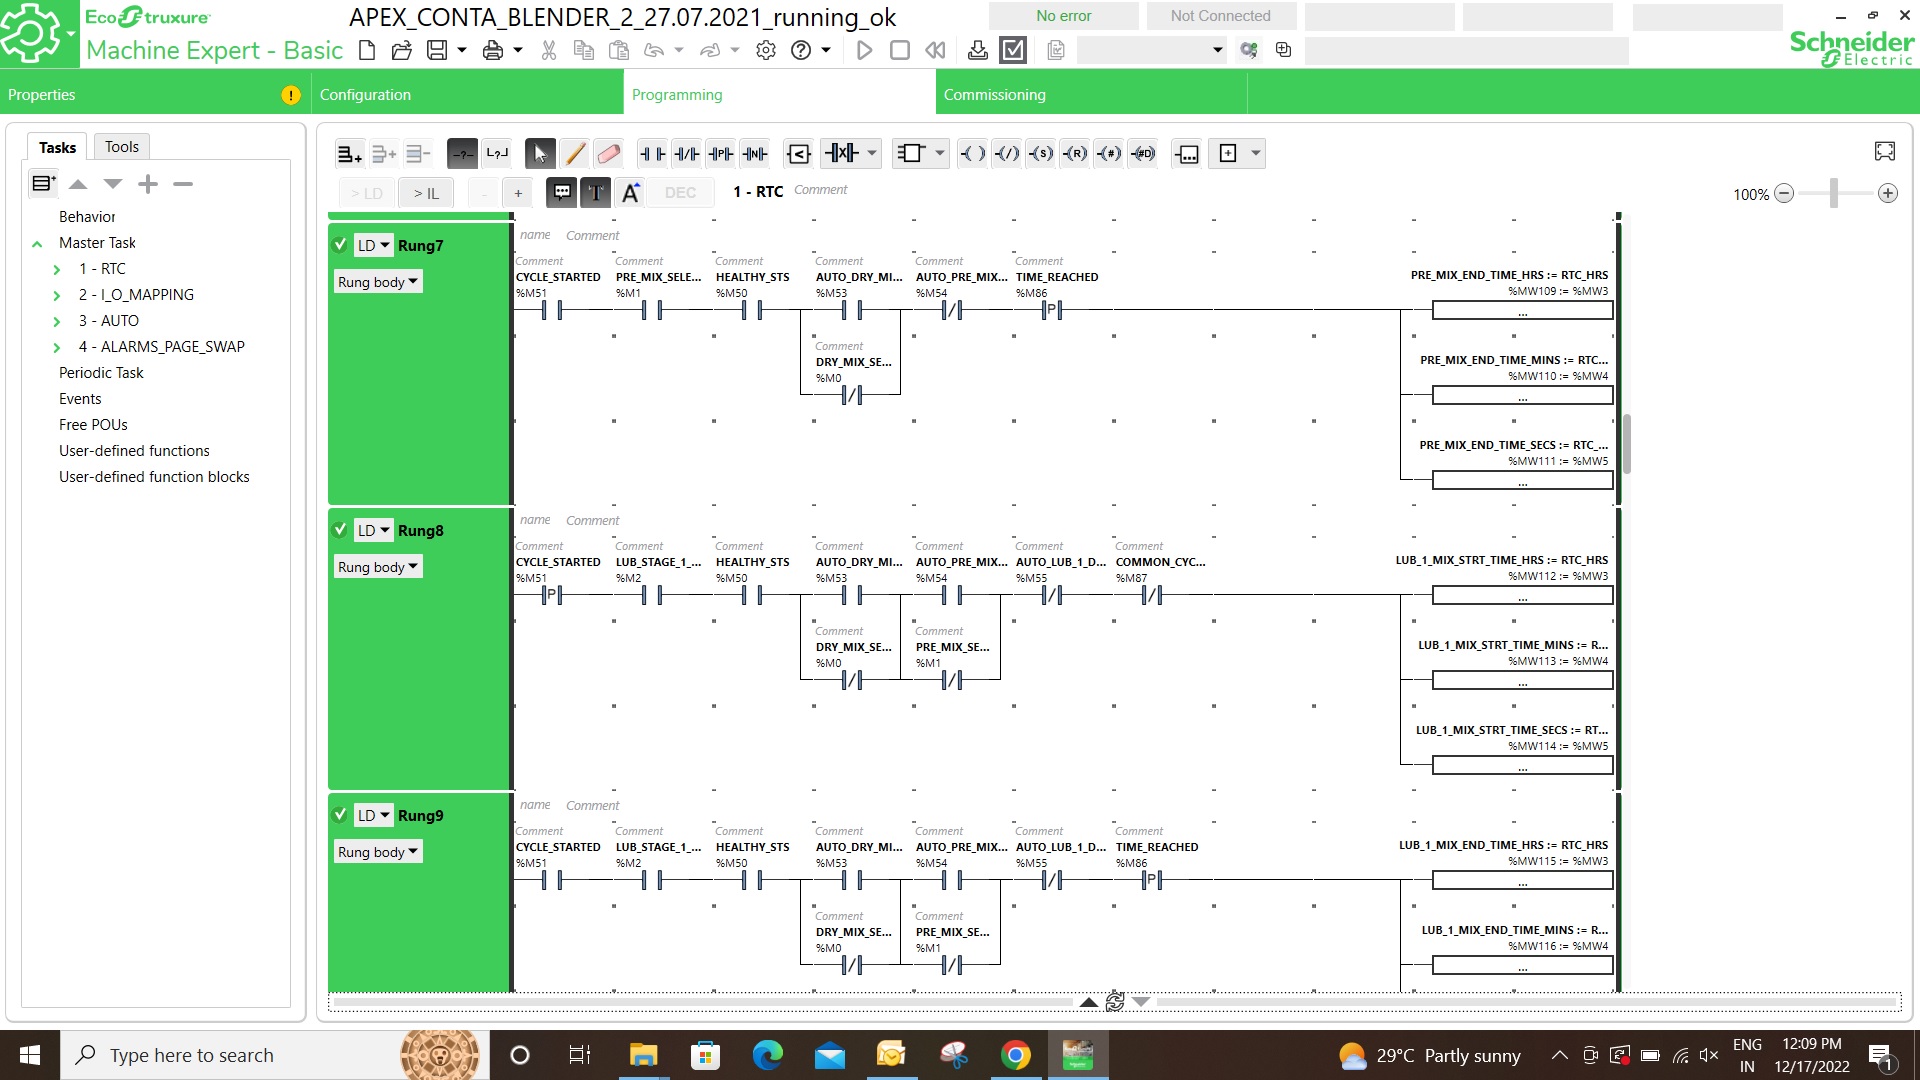1920x1080 pixels.
Task: Expand the 3 - AUTO tree node
Action: [57, 321]
